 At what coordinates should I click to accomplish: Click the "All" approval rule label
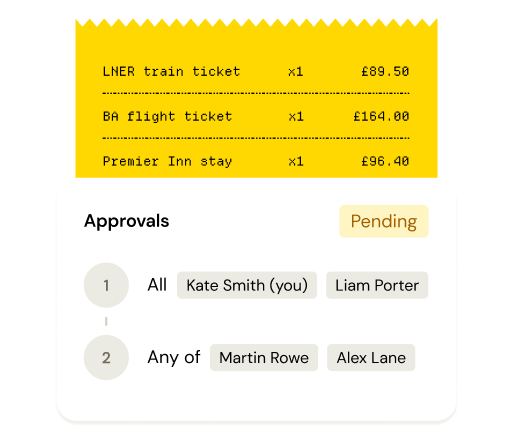point(157,285)
